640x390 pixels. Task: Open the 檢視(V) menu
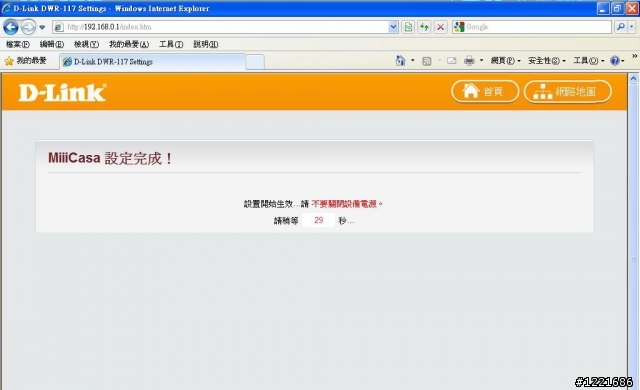pos(86,44)
